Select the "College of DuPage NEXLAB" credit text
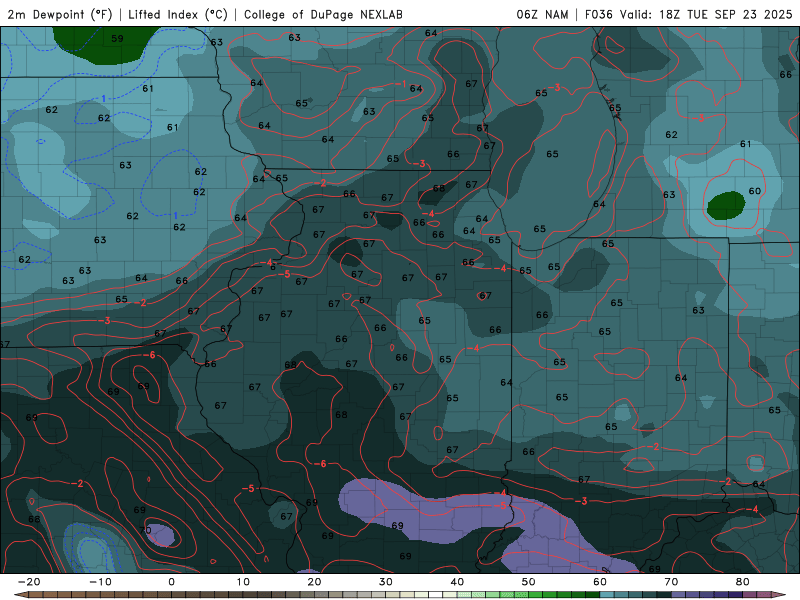This screenshot has width=800, height=600. coord(323,14)
